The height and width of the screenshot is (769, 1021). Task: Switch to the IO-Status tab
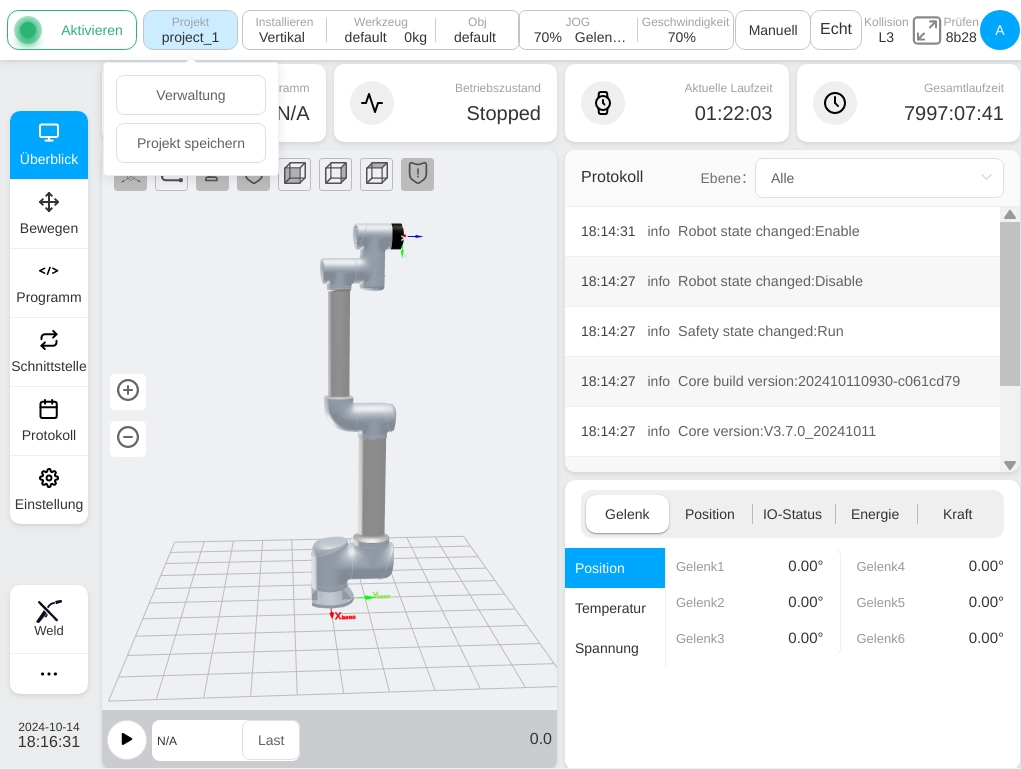[x=792, y=514]
